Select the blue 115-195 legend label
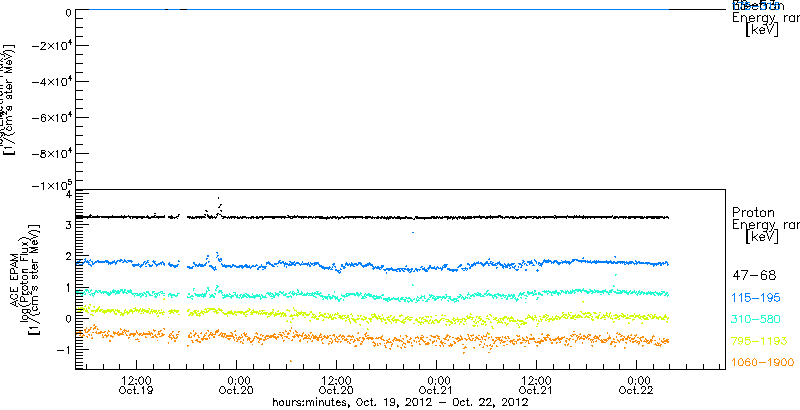The image size is (800, 410). [756, 298]
